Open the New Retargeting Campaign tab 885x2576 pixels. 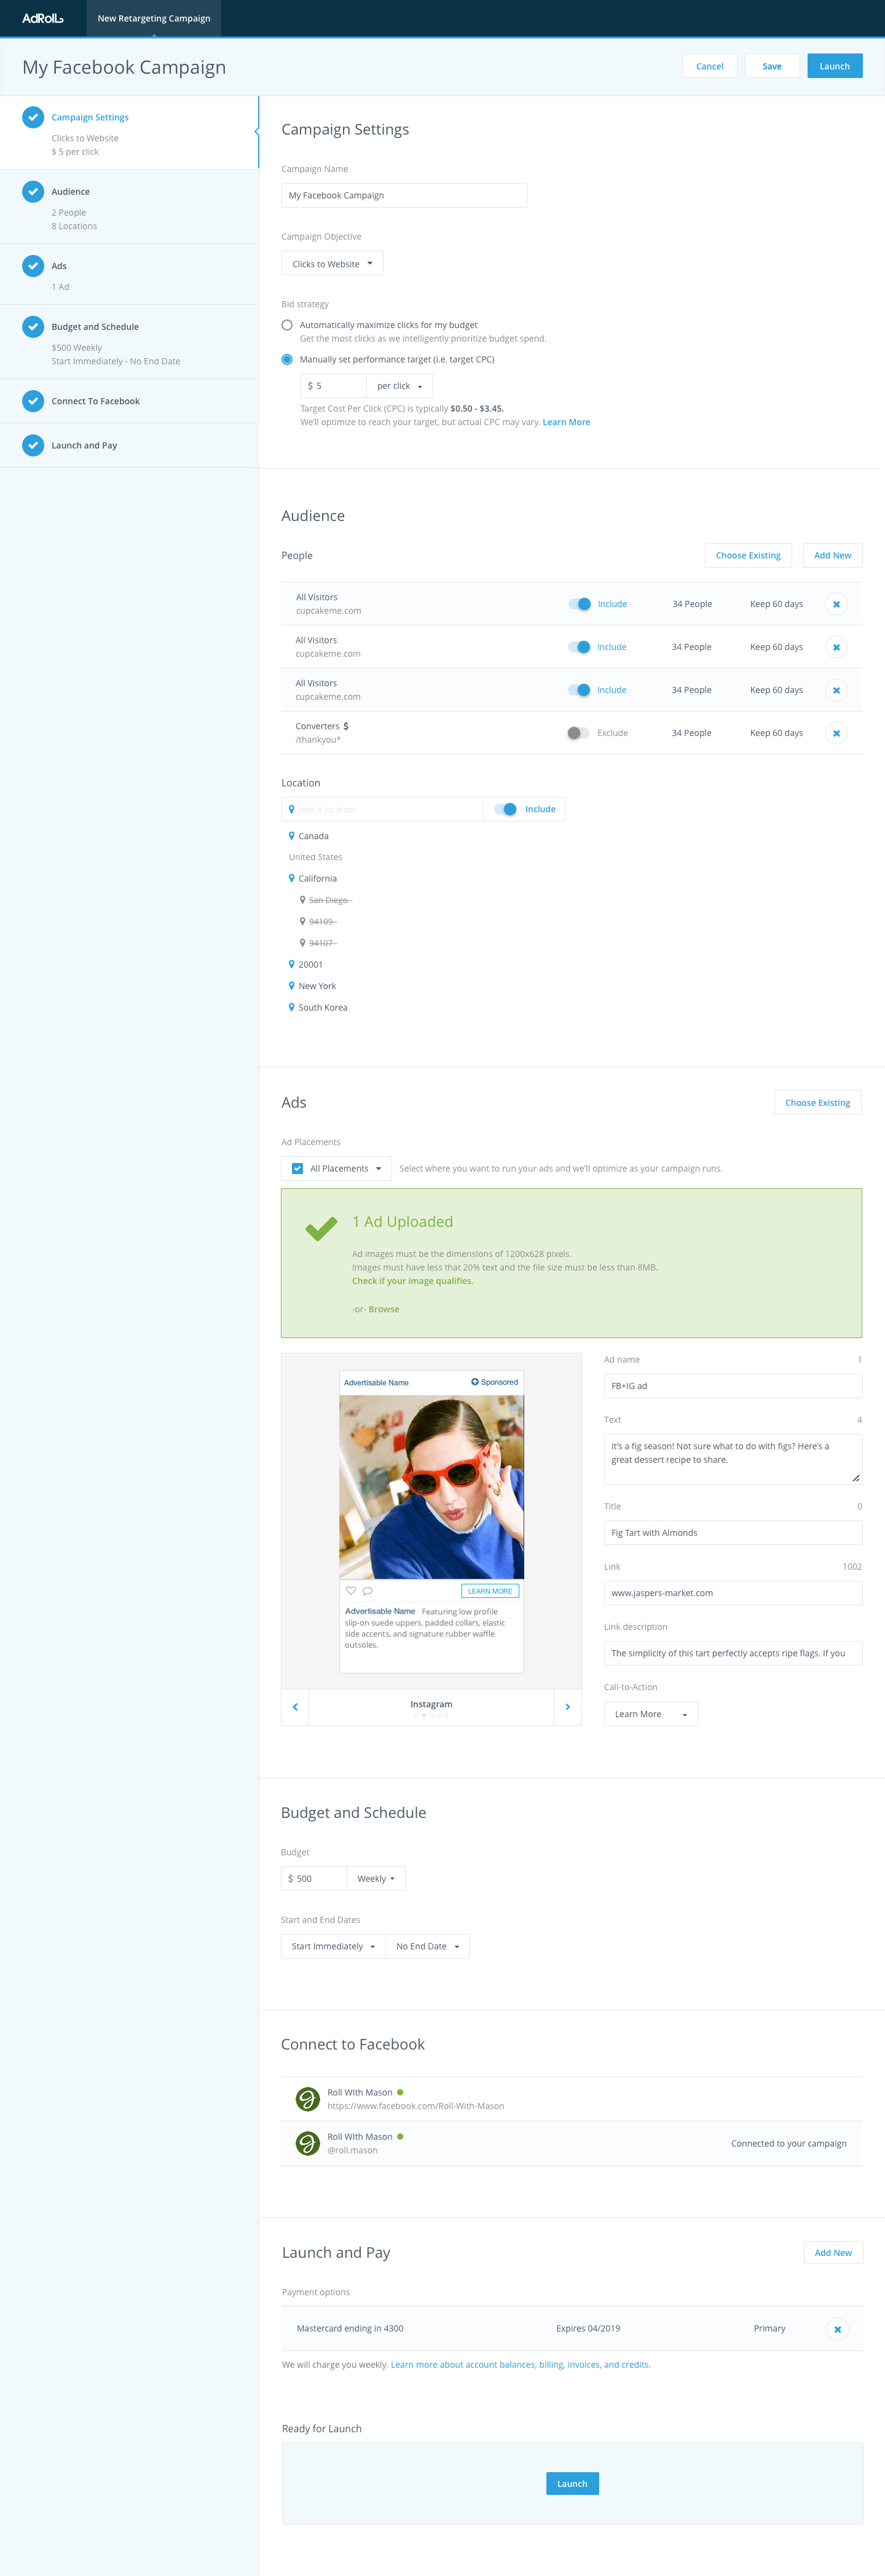(x=154, y=18)
